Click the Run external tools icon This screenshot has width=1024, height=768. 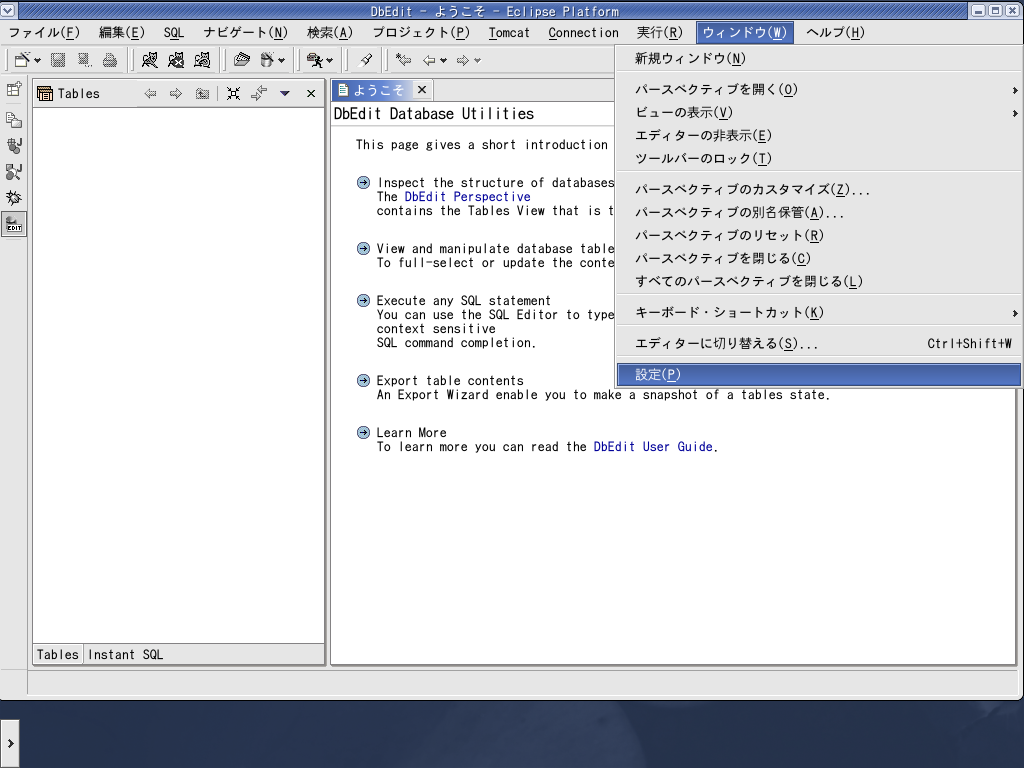tap(315, 60)
